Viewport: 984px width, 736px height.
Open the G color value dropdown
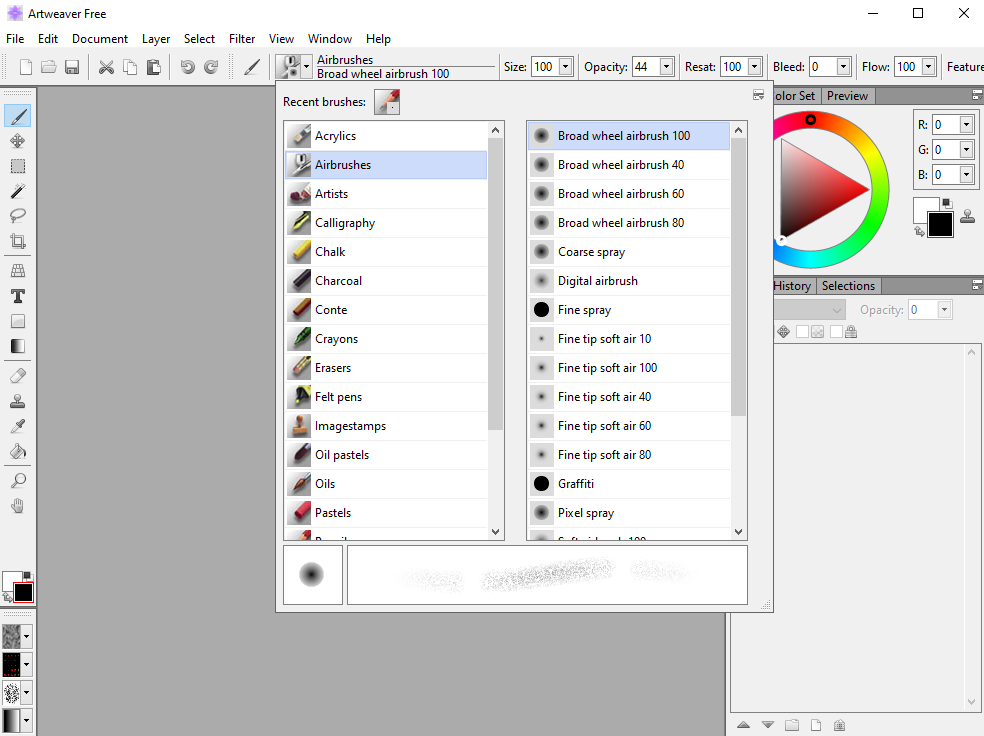tap(966, 150)
